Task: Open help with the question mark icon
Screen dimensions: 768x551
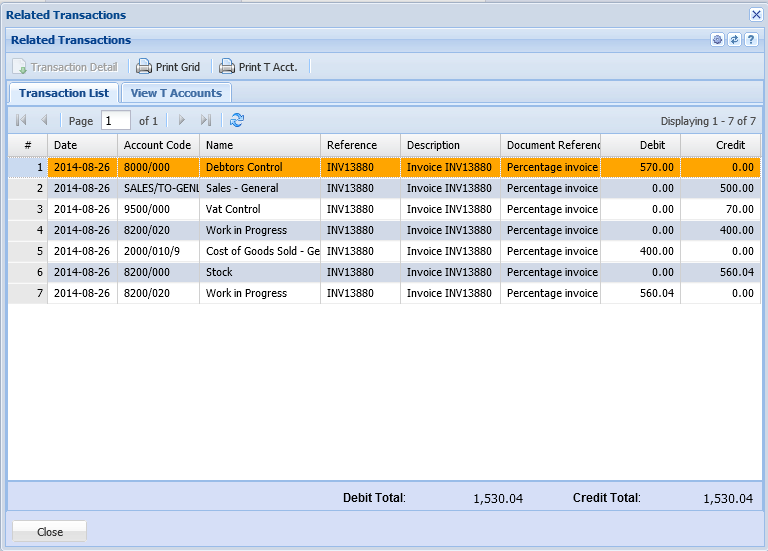Action: (x=750, y=40)
